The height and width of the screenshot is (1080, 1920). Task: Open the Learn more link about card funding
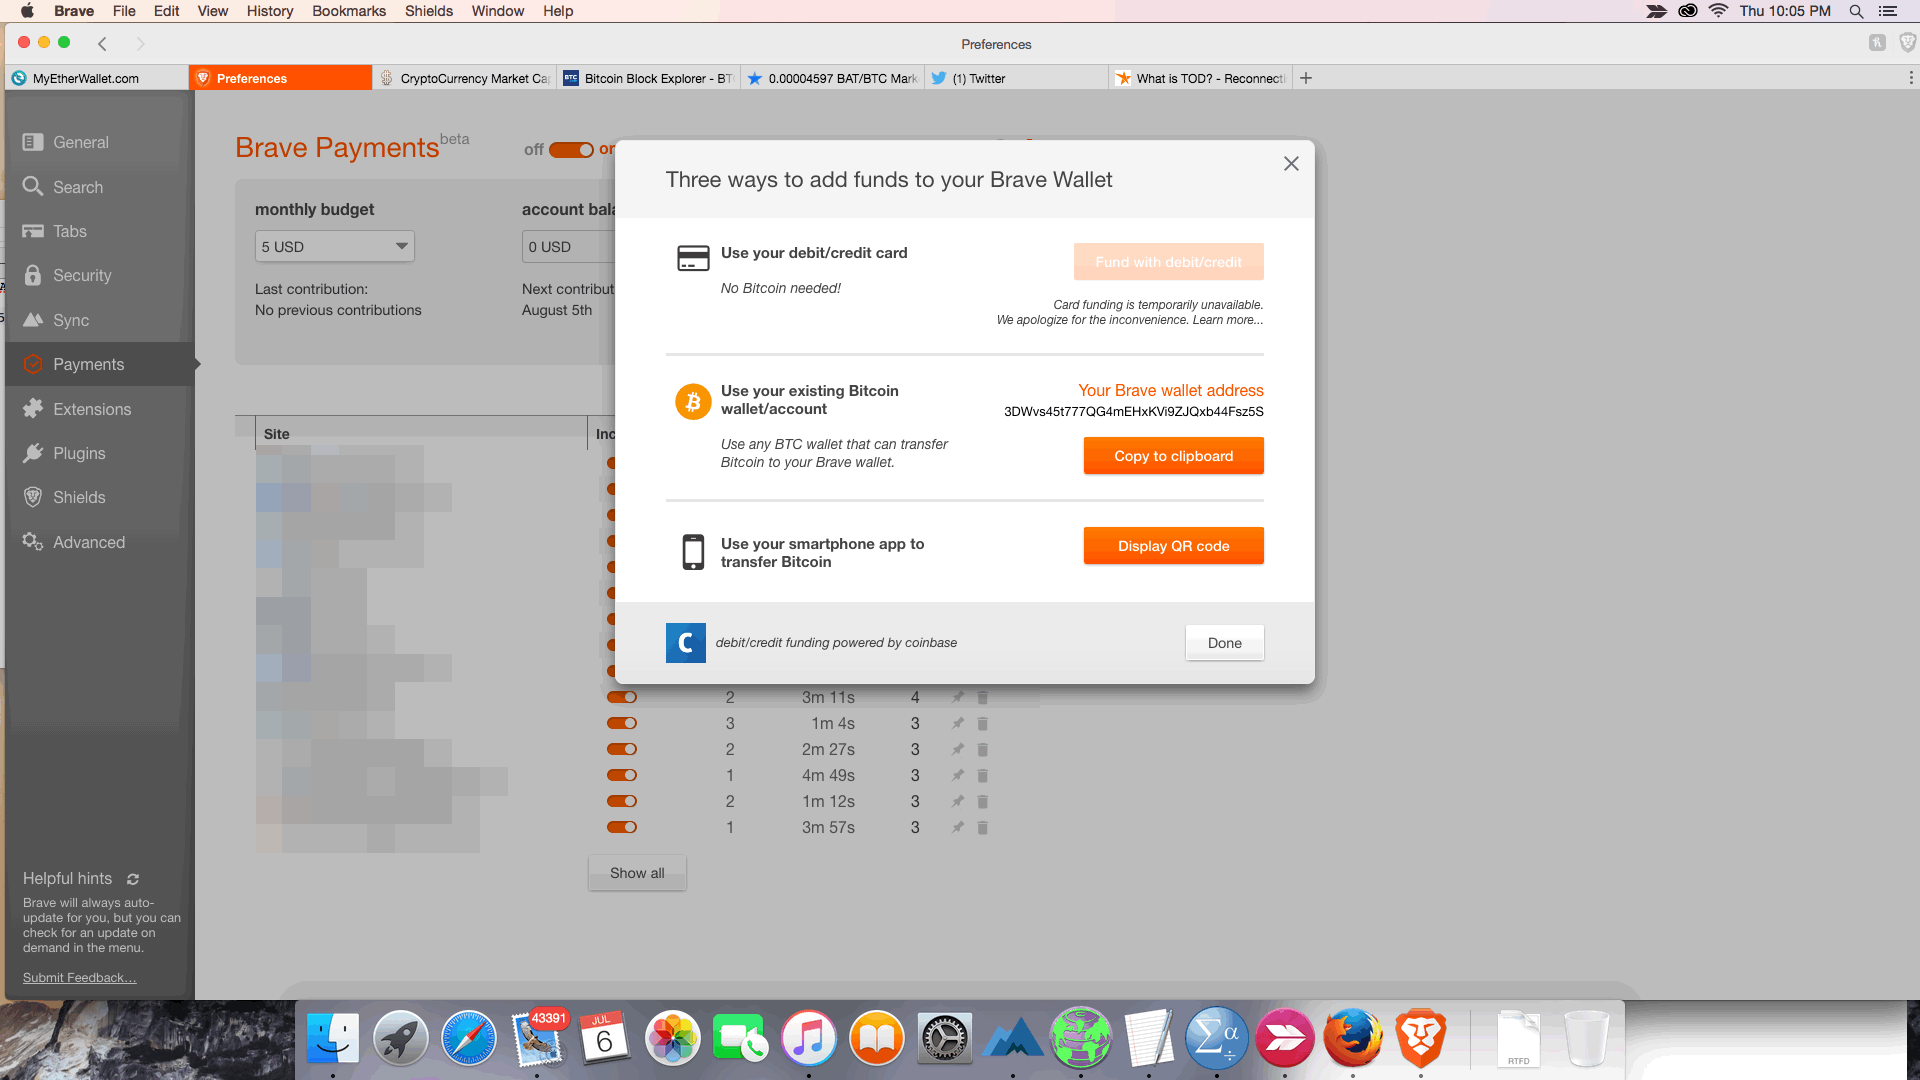click(x=1227, y=320)
